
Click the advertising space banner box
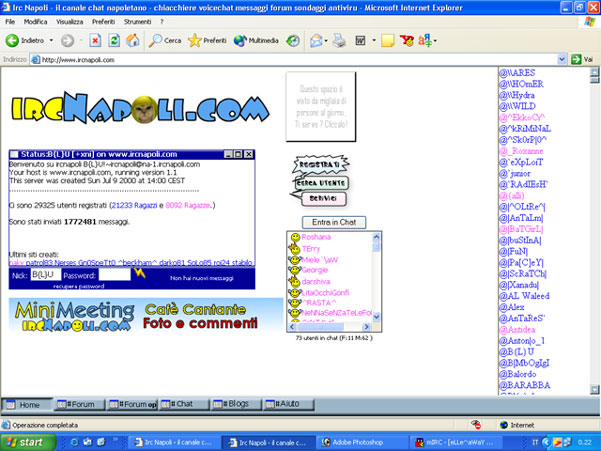[x=321, y=107]
